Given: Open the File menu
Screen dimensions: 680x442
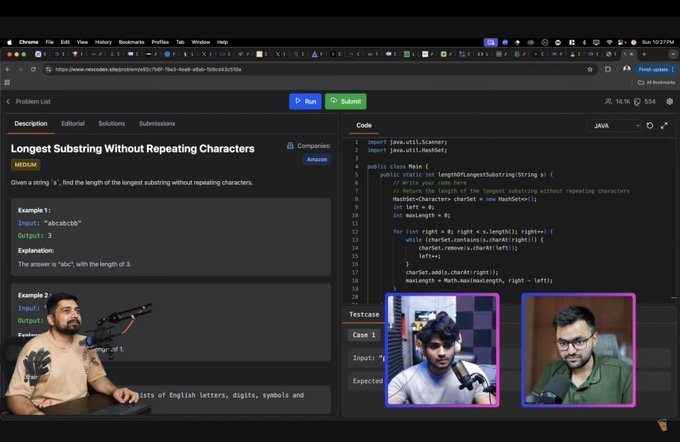Looking at the screenshot, I should point(49,42).
